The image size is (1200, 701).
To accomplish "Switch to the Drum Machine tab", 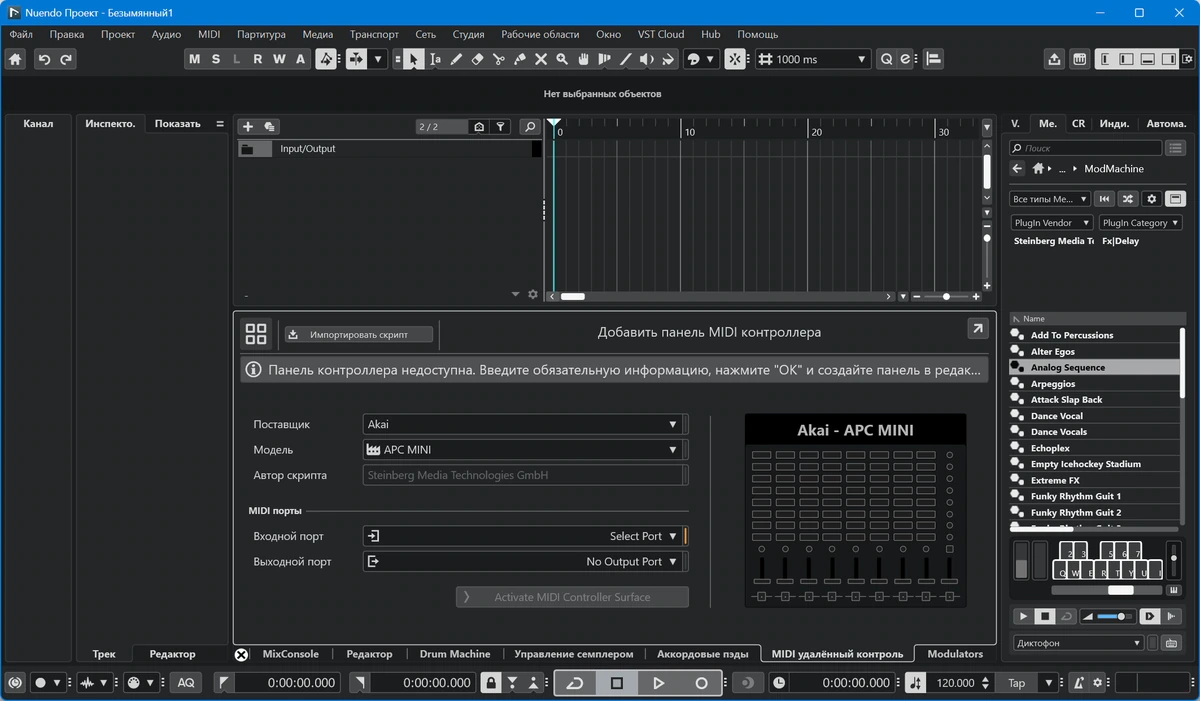I will (x=455, y=654).
